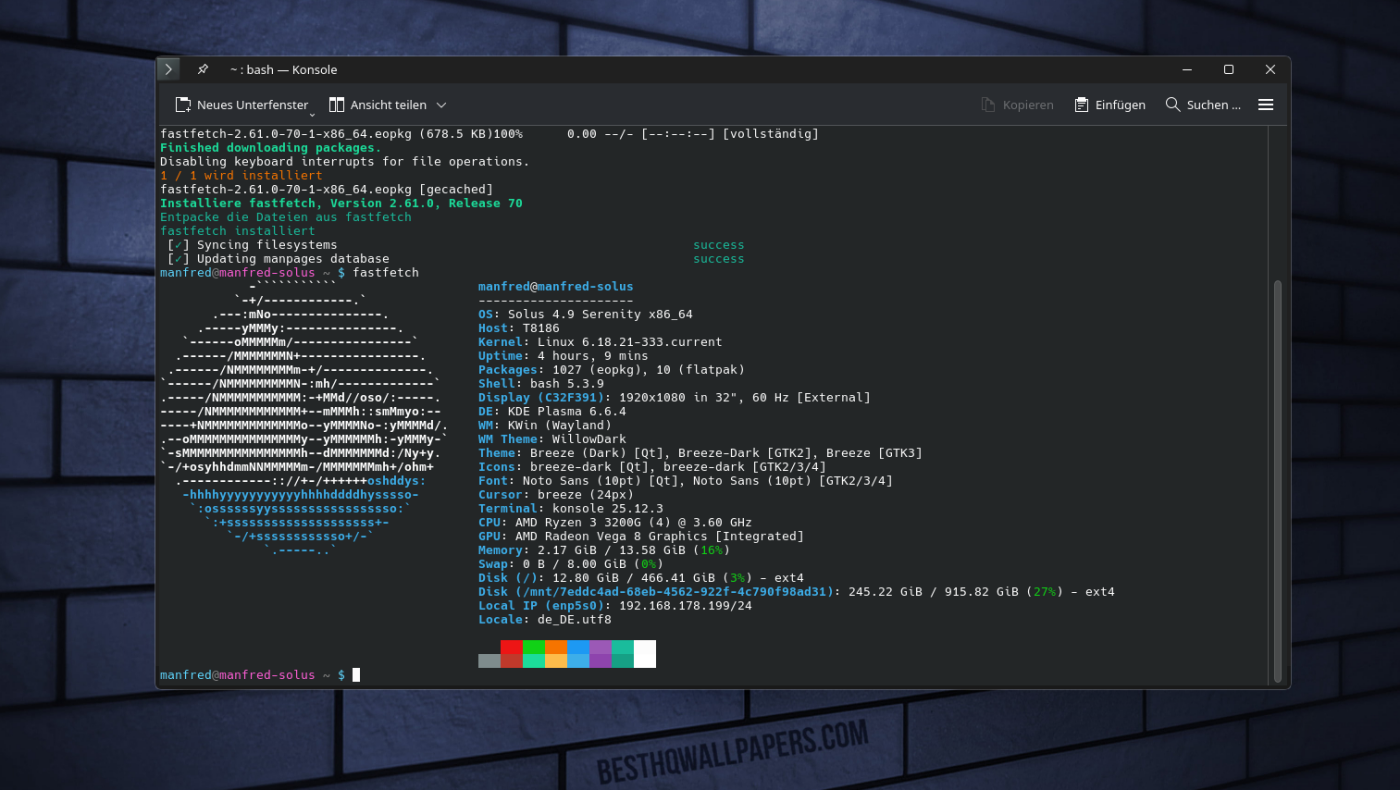The image size is (1400, 790).
Task: Click the "WM Theme: WillowDark" line
Action: [552, 440]
